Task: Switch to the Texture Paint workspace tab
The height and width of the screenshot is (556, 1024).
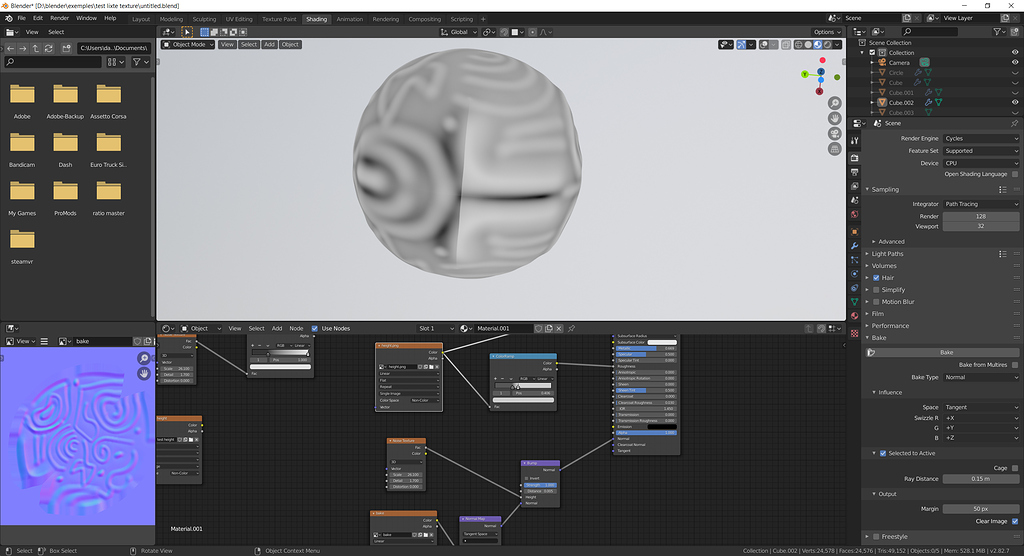Action: [x=280, y=19]
